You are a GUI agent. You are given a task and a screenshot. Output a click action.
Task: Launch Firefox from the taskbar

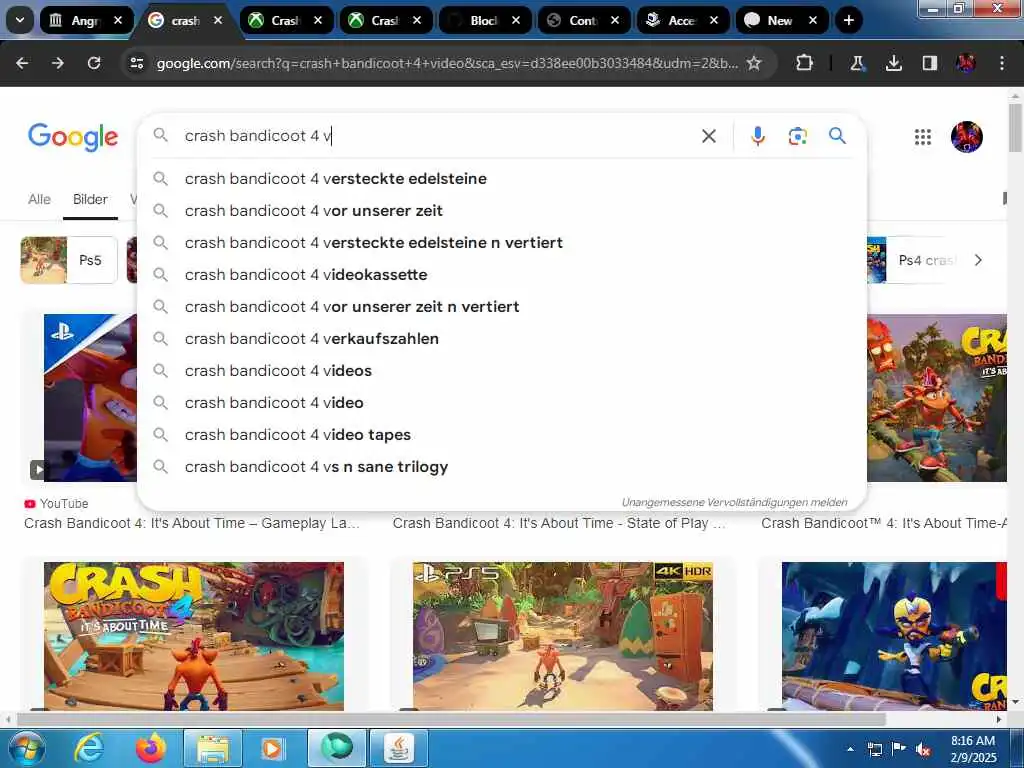tap(151, 748)
